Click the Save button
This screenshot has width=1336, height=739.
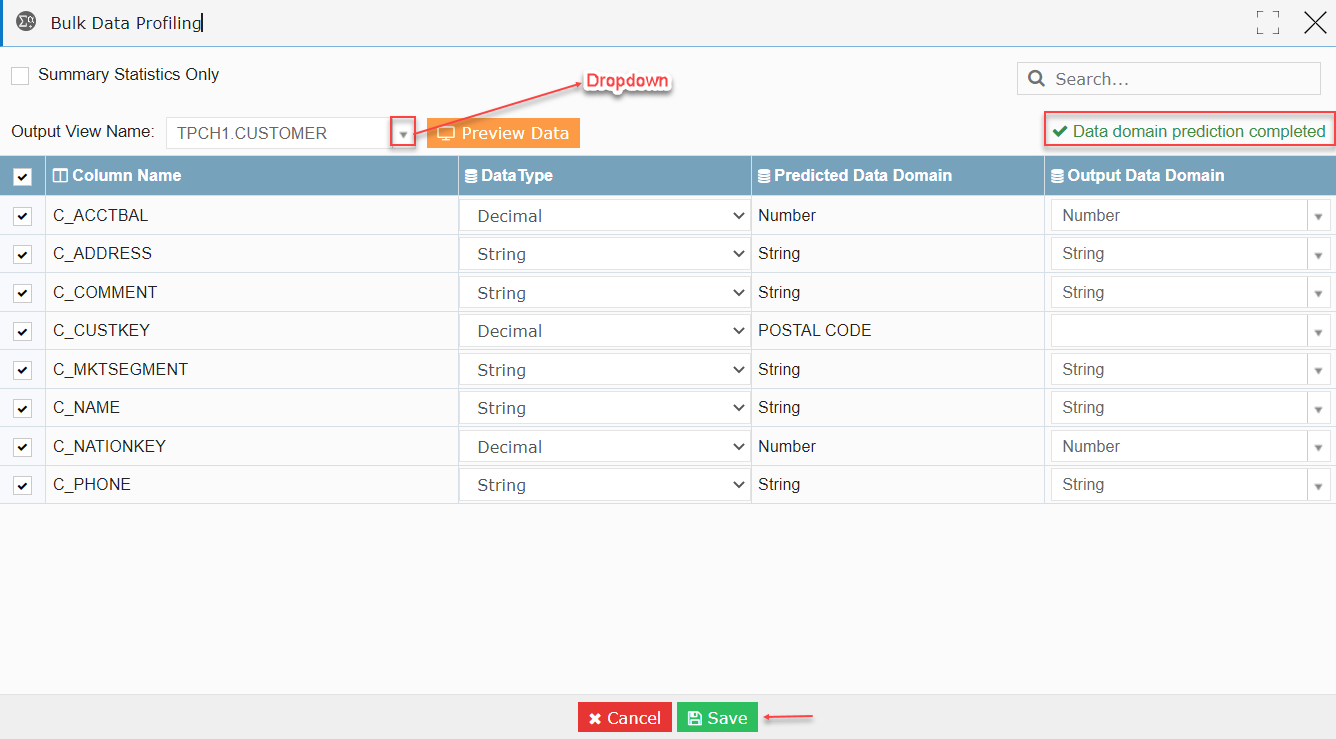[x=717, y=717]
